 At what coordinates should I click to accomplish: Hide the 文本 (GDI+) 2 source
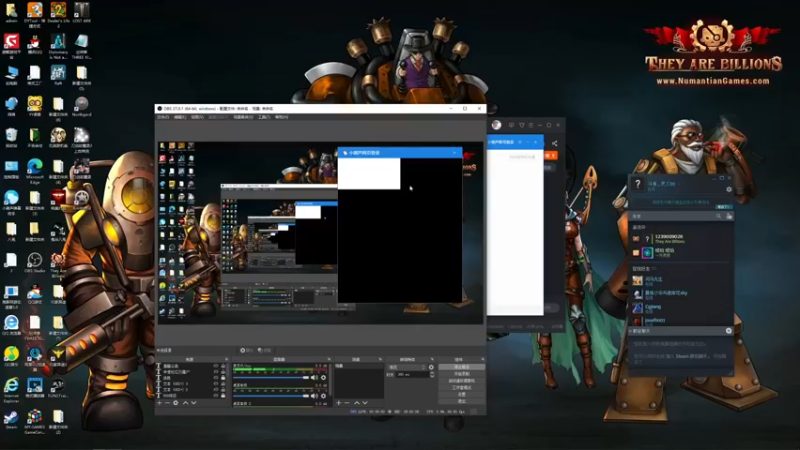click(216, 390)
